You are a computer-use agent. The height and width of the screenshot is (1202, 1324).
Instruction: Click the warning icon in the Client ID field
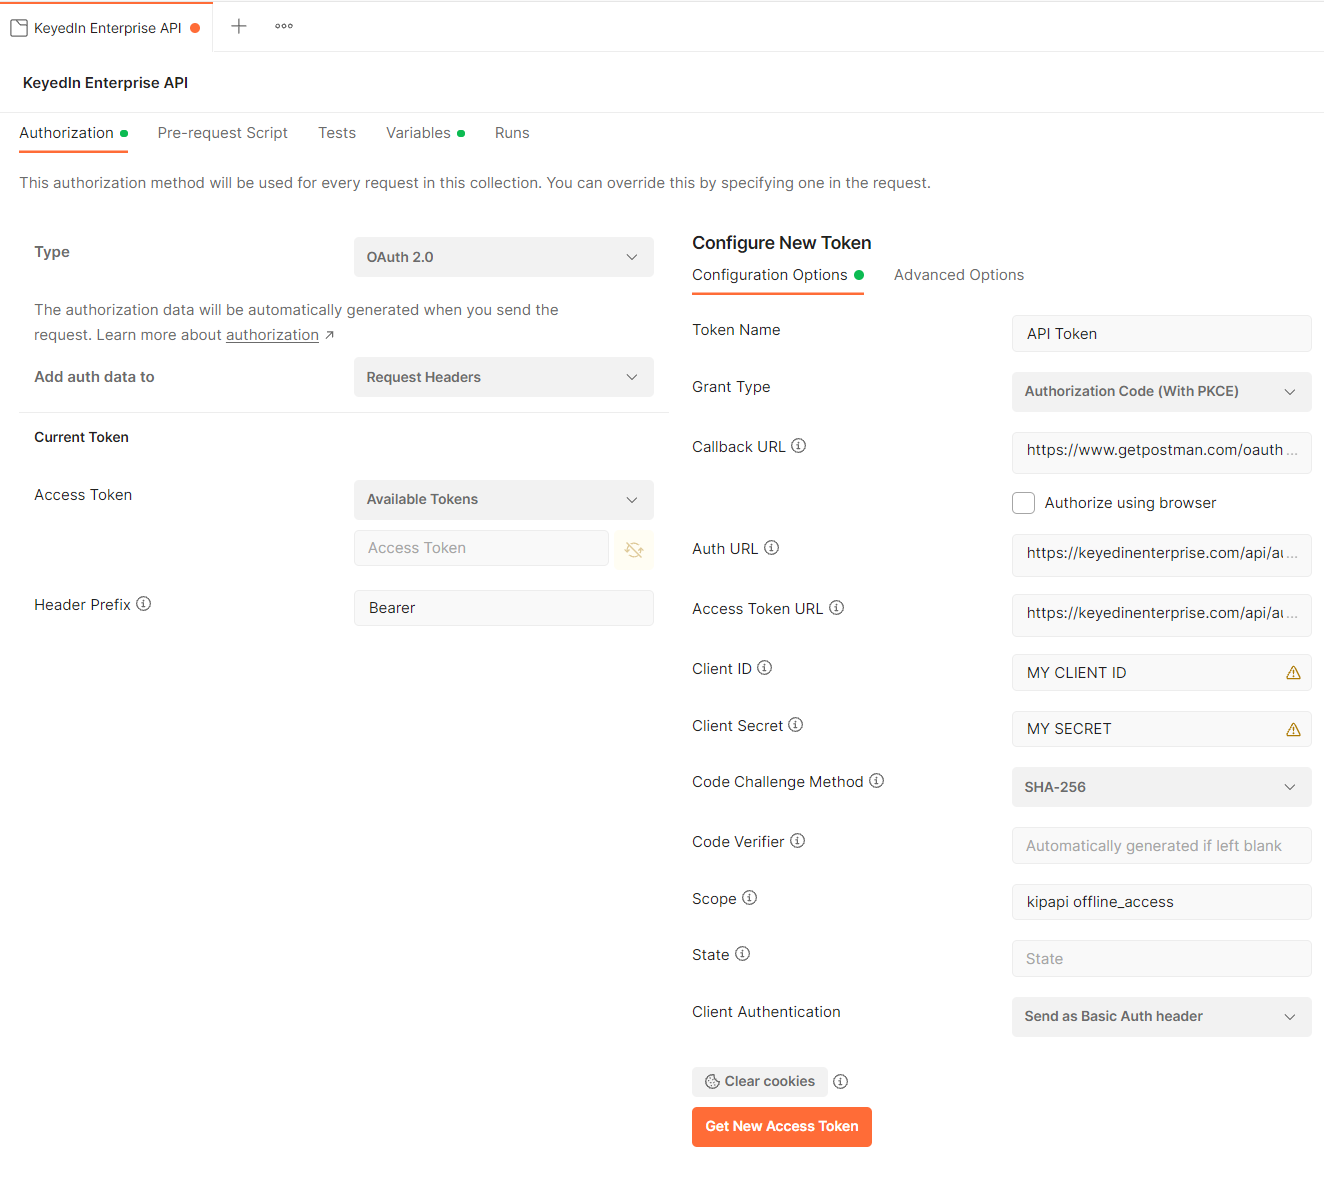(1291, 672)
